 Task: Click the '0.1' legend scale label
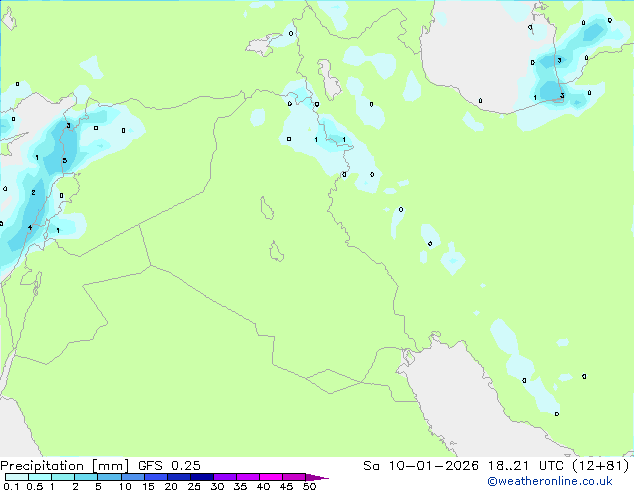tap(11, 486)
